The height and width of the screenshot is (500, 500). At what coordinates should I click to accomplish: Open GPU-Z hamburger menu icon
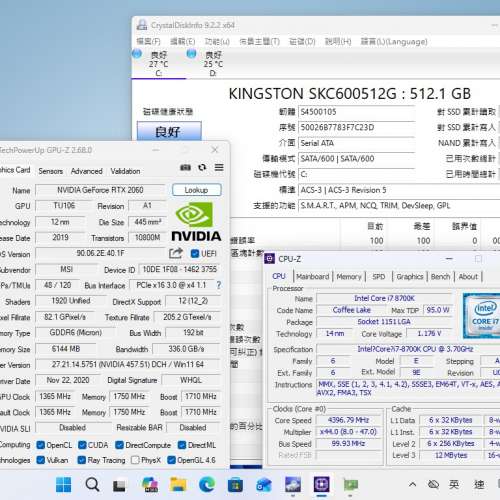click(x=219, y=167)
